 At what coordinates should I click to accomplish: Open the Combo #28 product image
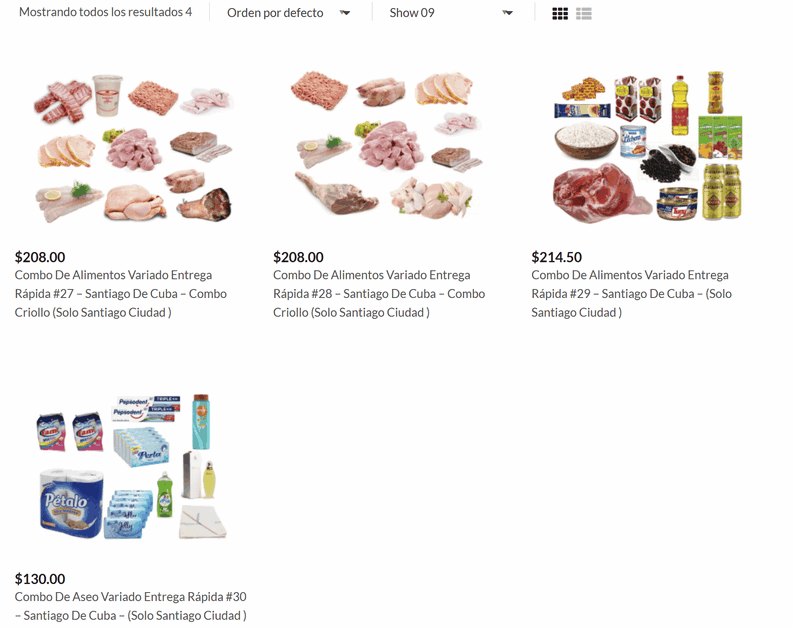coord(387,146)
